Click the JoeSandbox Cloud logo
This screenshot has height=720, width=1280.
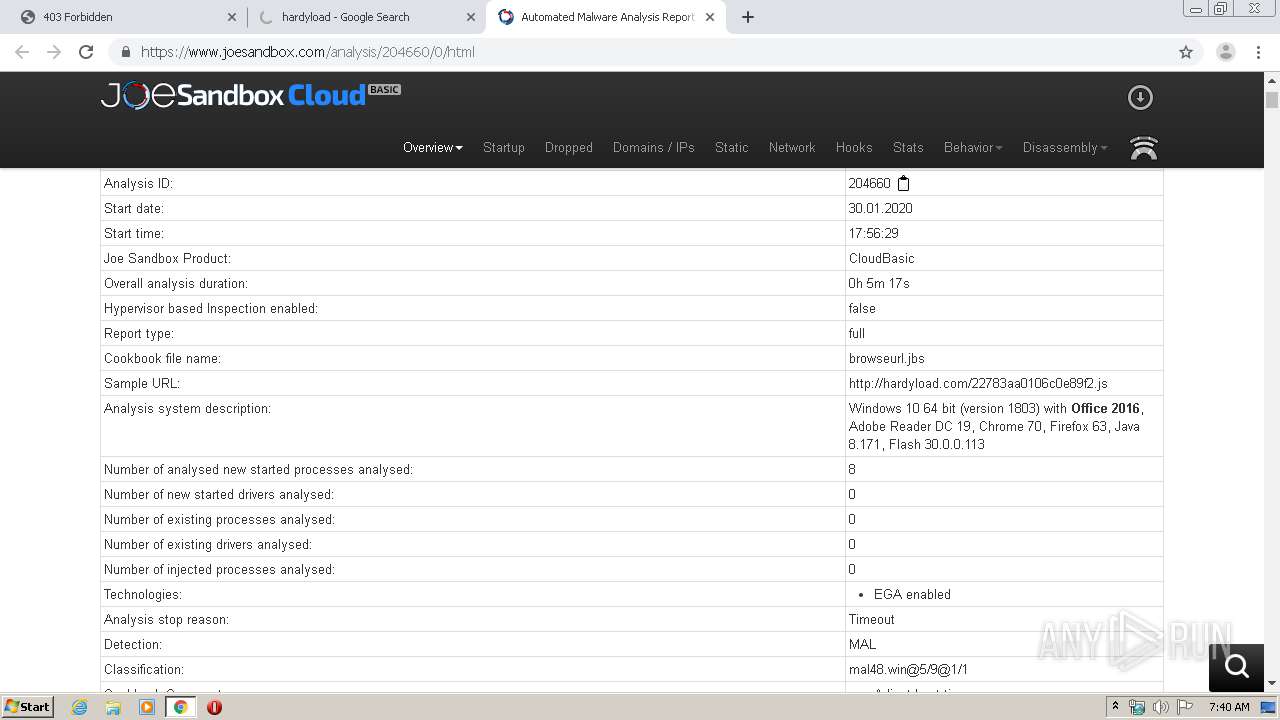[x=250, y=95]
